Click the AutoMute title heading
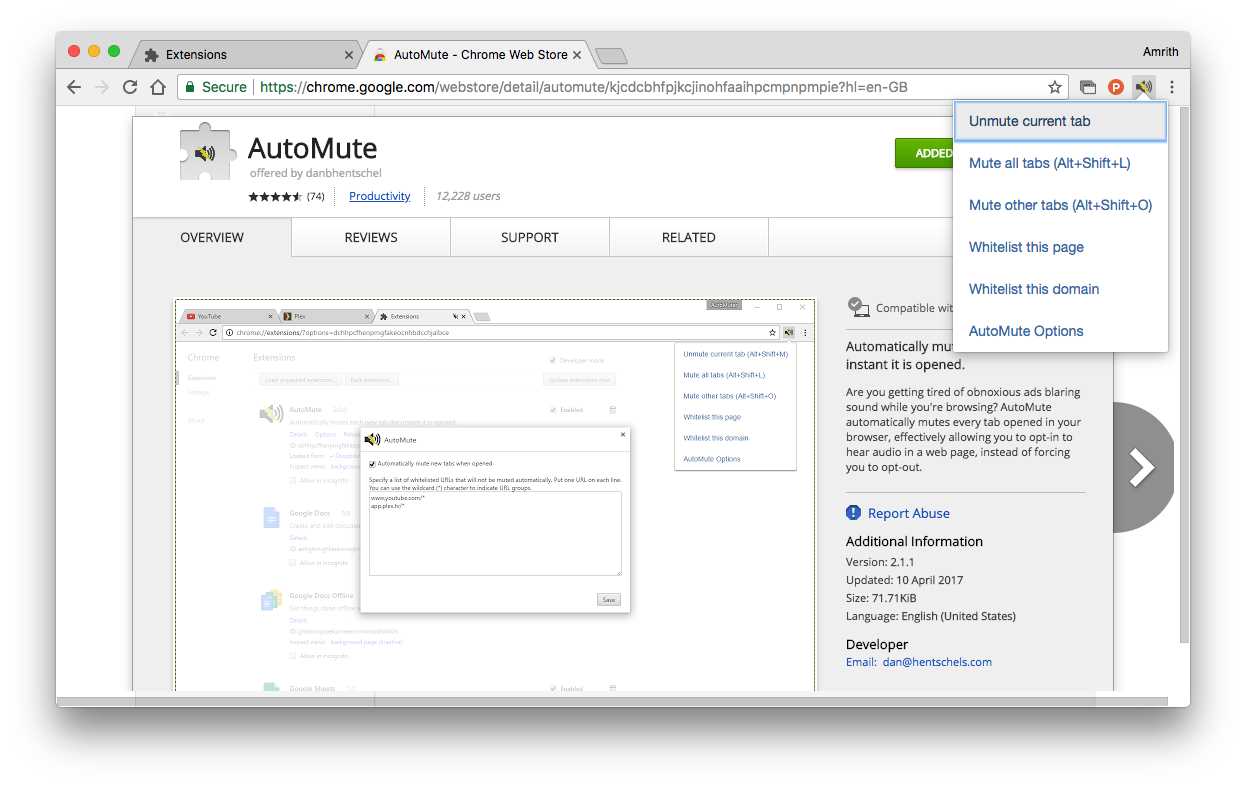The height and width of the screenshot is (787, 1246). point(313,148)
